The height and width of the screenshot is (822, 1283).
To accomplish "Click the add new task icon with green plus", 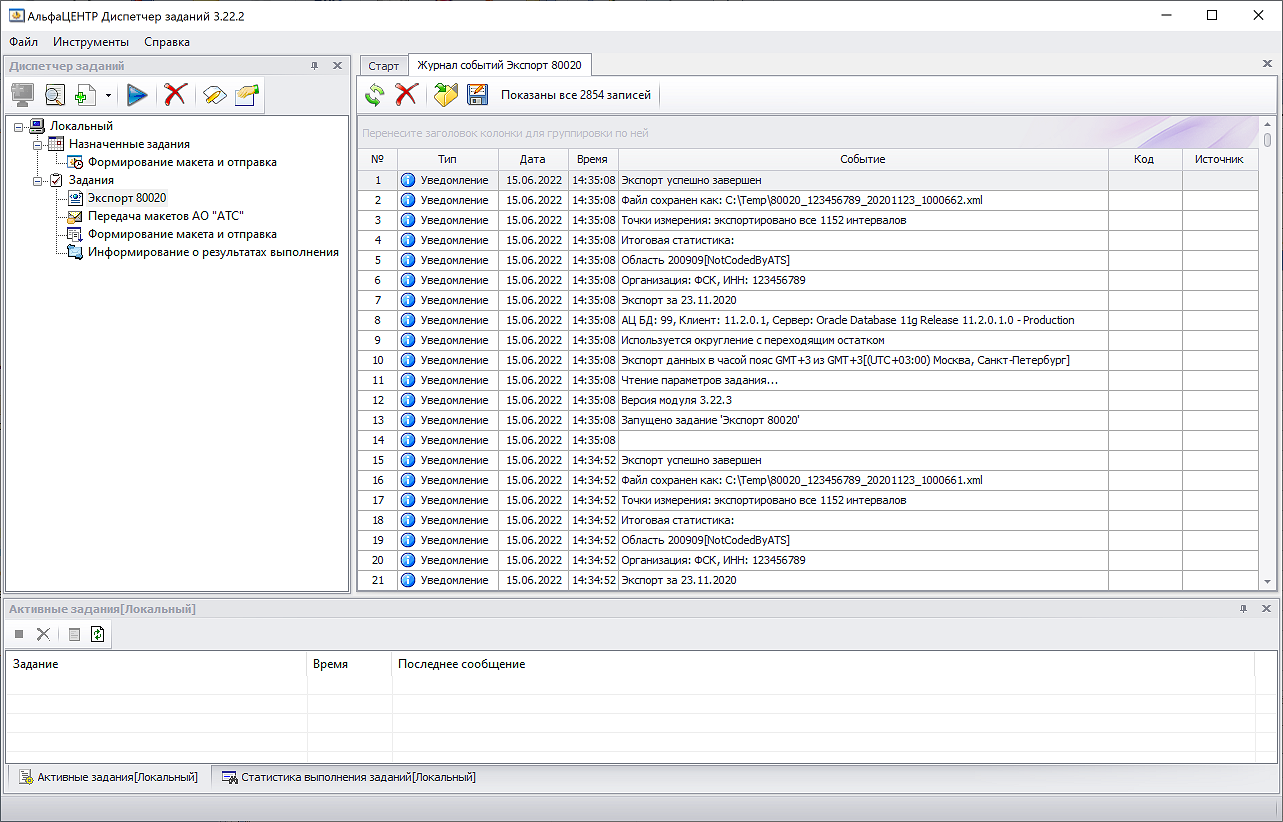I will pyautogui.click(x=85, y=95).
